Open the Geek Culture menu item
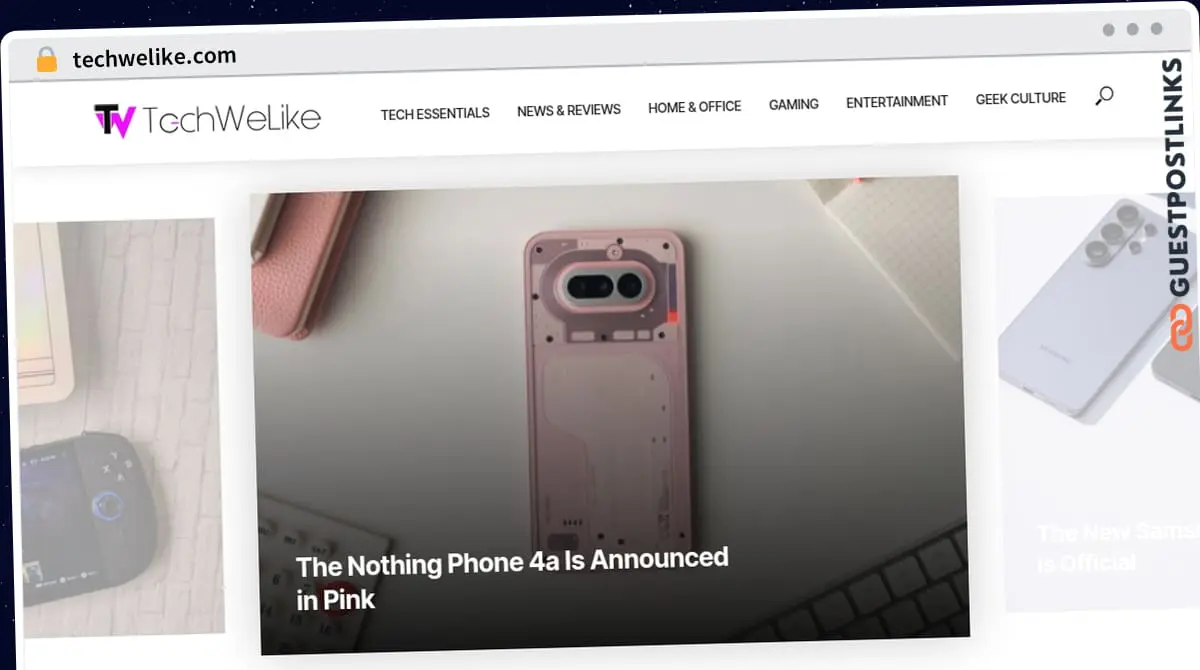This screenshot has width=1200, height=670. tap(1021, 98)
